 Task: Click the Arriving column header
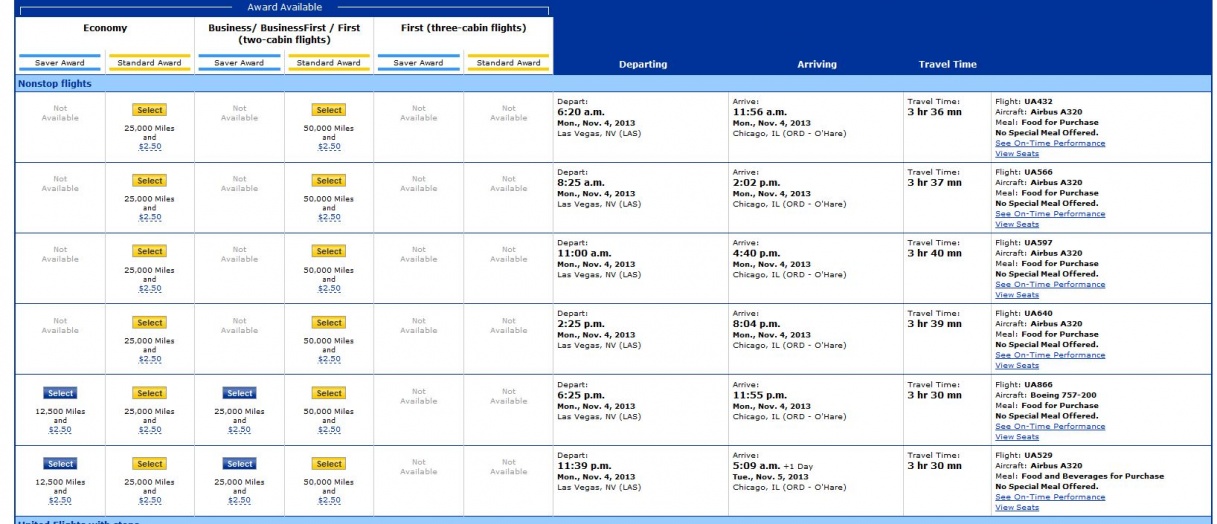coord(817,65)
